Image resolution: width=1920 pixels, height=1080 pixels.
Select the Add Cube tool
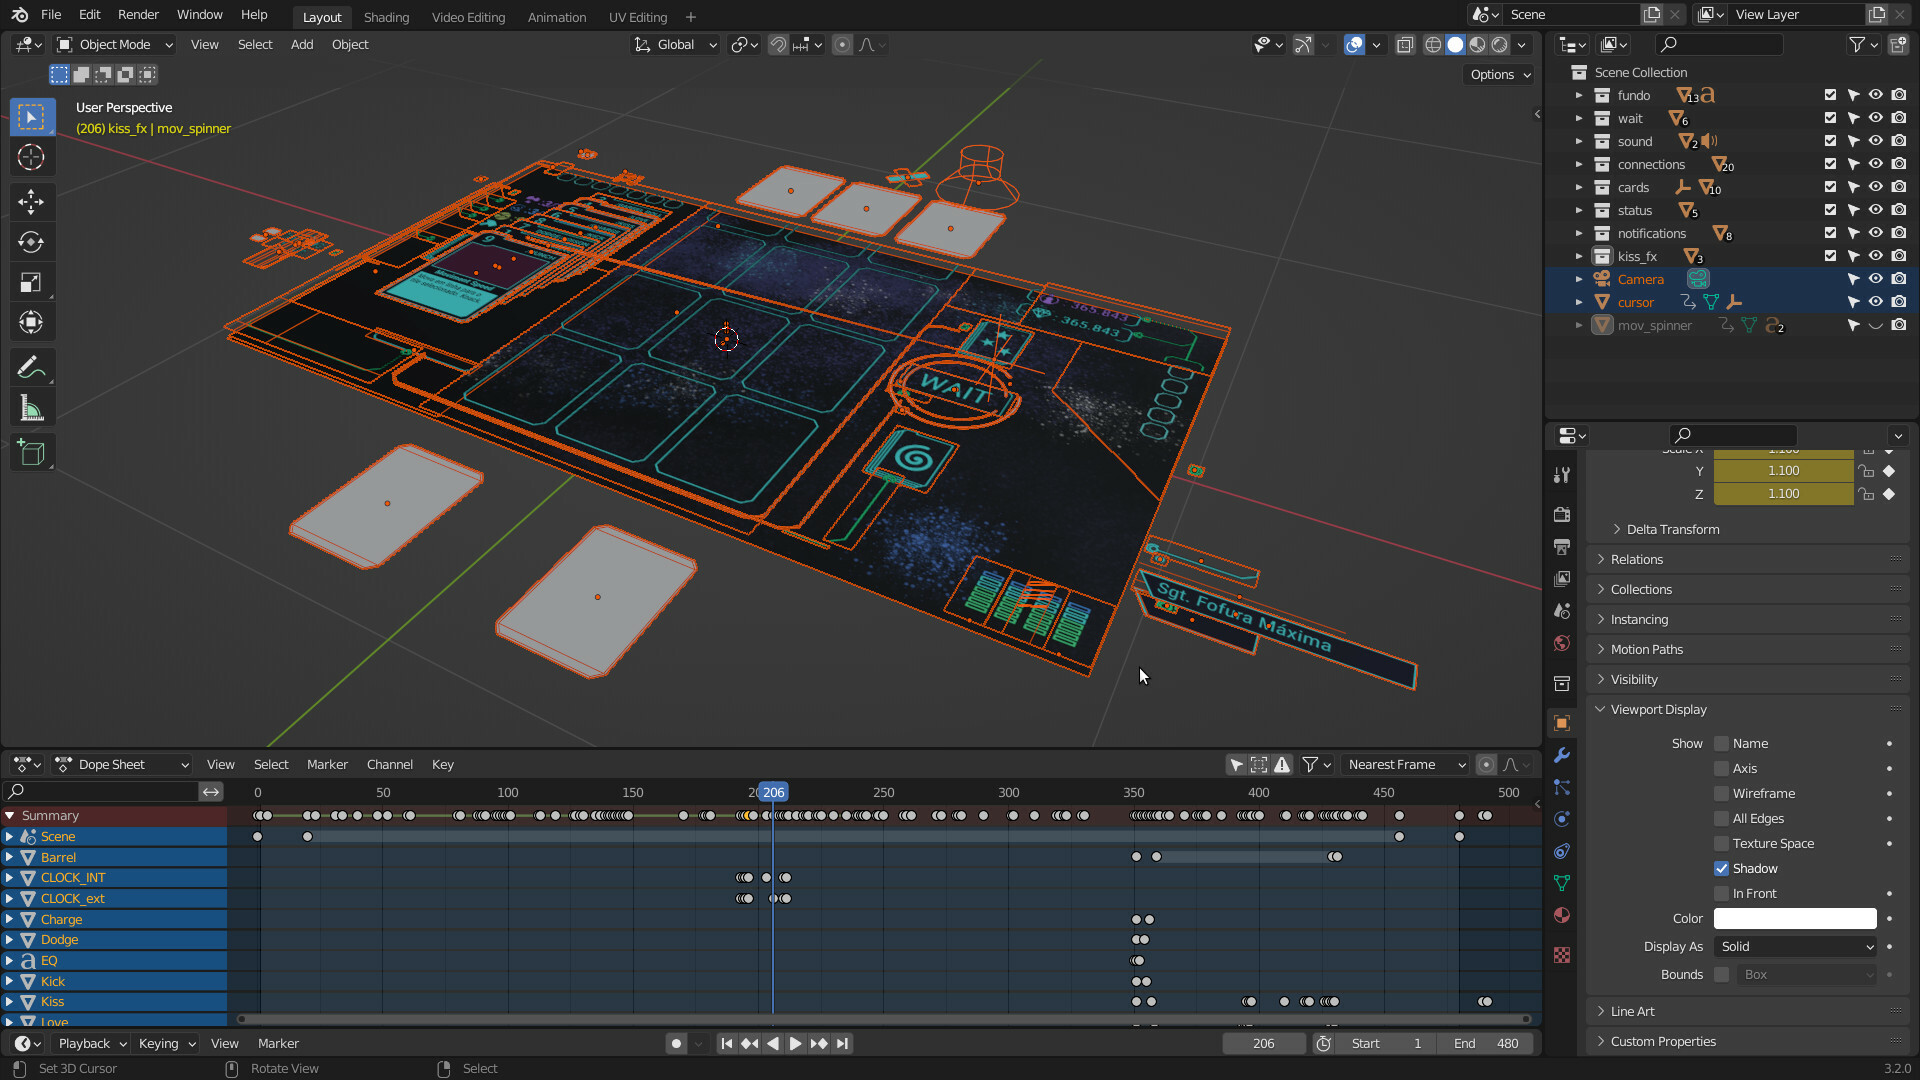(31, 453)
